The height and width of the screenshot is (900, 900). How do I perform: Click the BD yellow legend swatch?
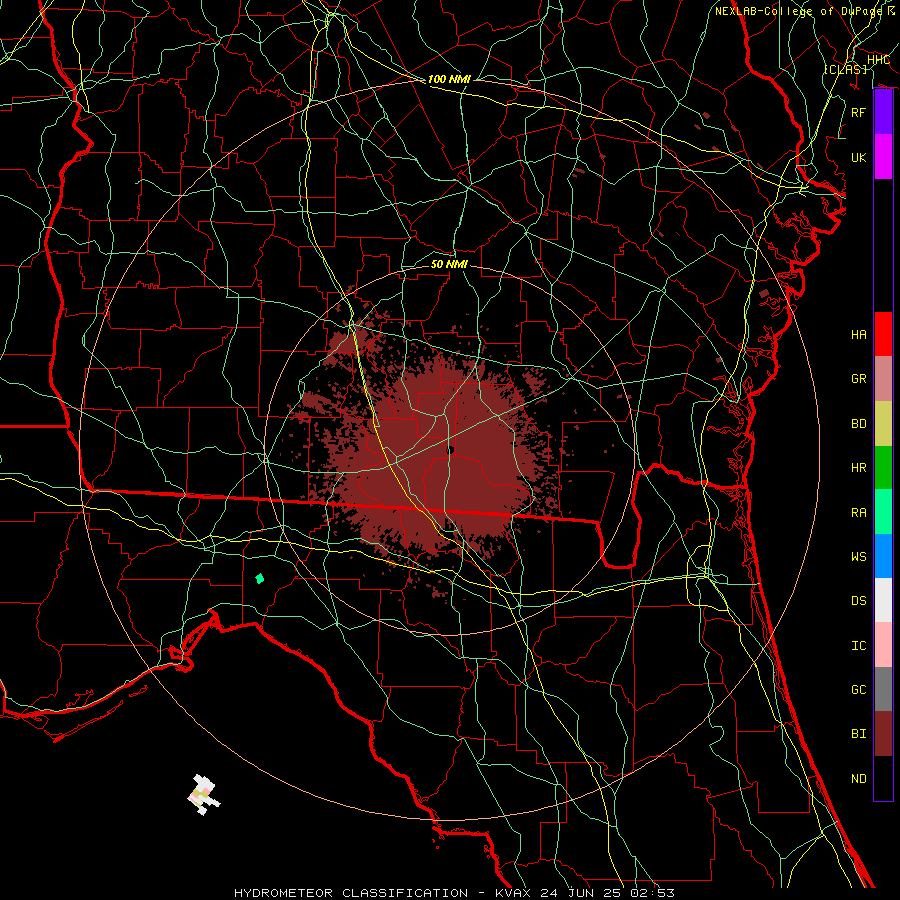coord(883,423)
